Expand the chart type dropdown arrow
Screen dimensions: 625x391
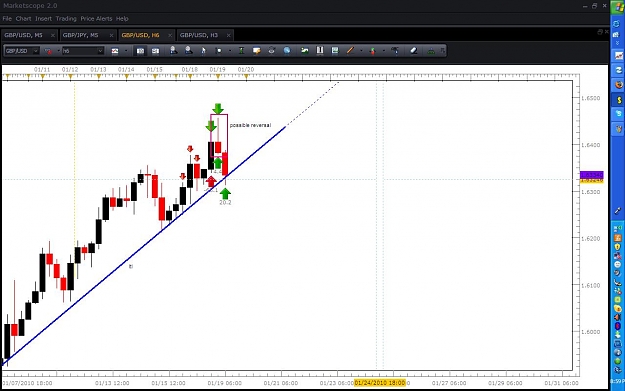[126, 51]
